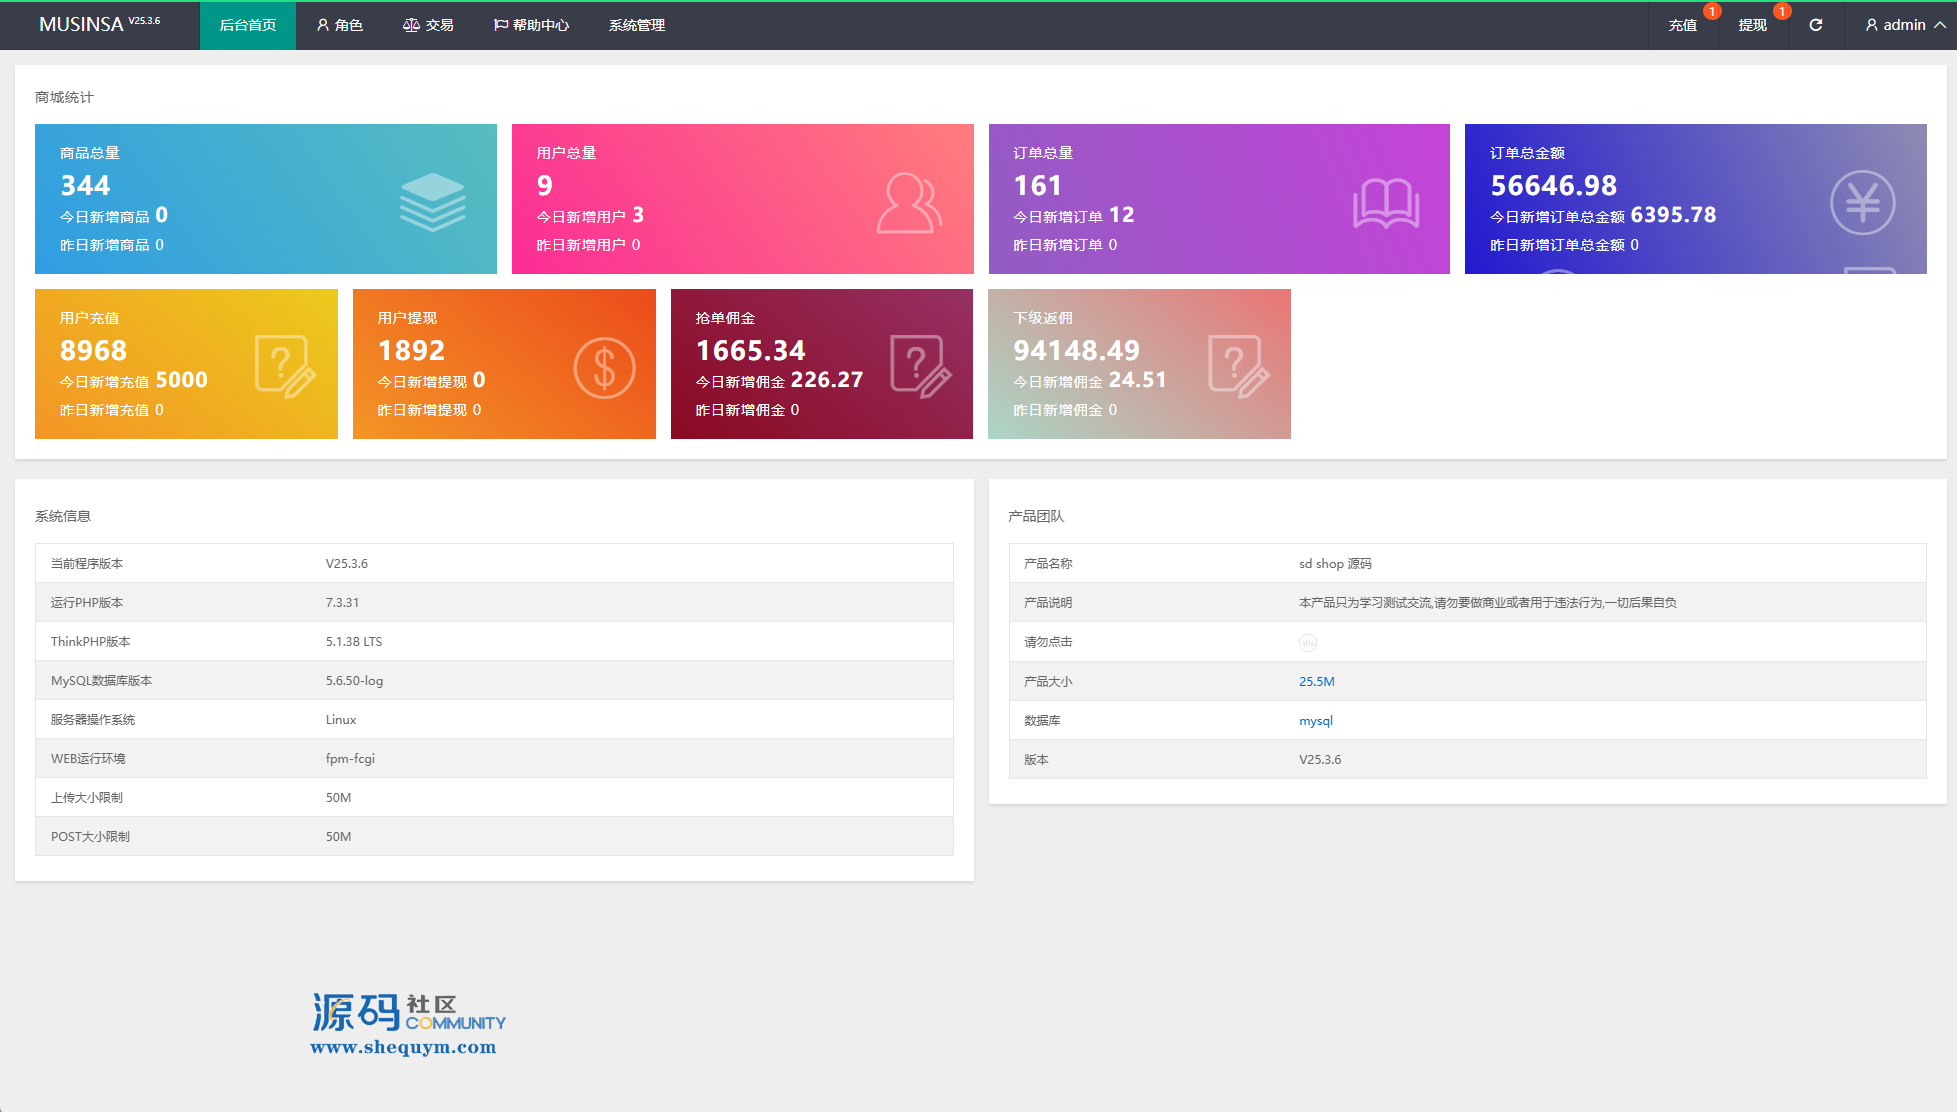Image resolution: width=1957 pixels, height=1112 pixels.
Task: Click the edit icon on 抢单佣金 card
Action: (919, 367)
